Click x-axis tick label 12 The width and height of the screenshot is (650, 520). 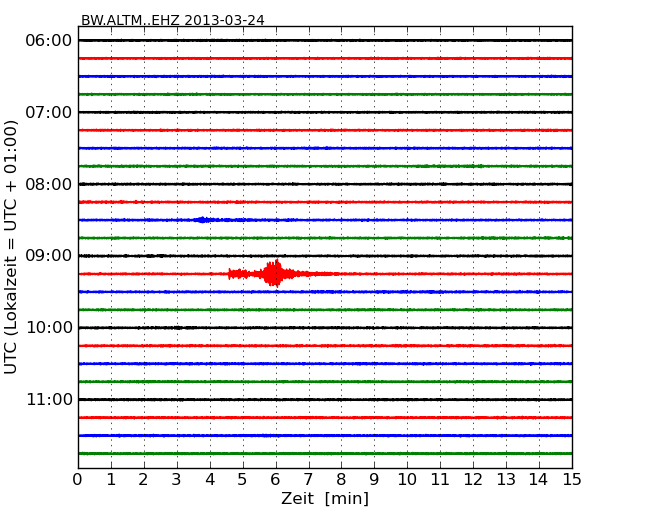(473, 480)
